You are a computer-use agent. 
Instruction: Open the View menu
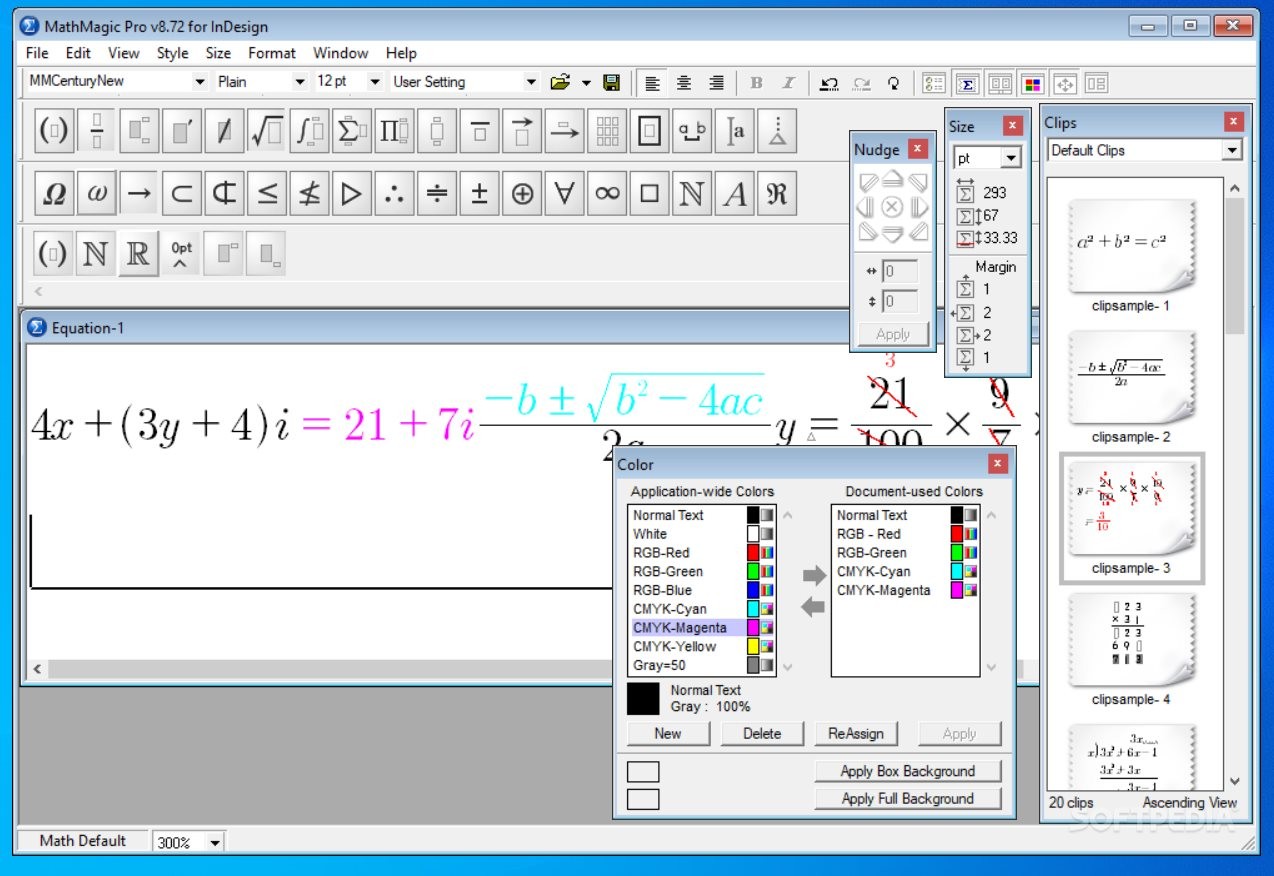click(124, 53)
